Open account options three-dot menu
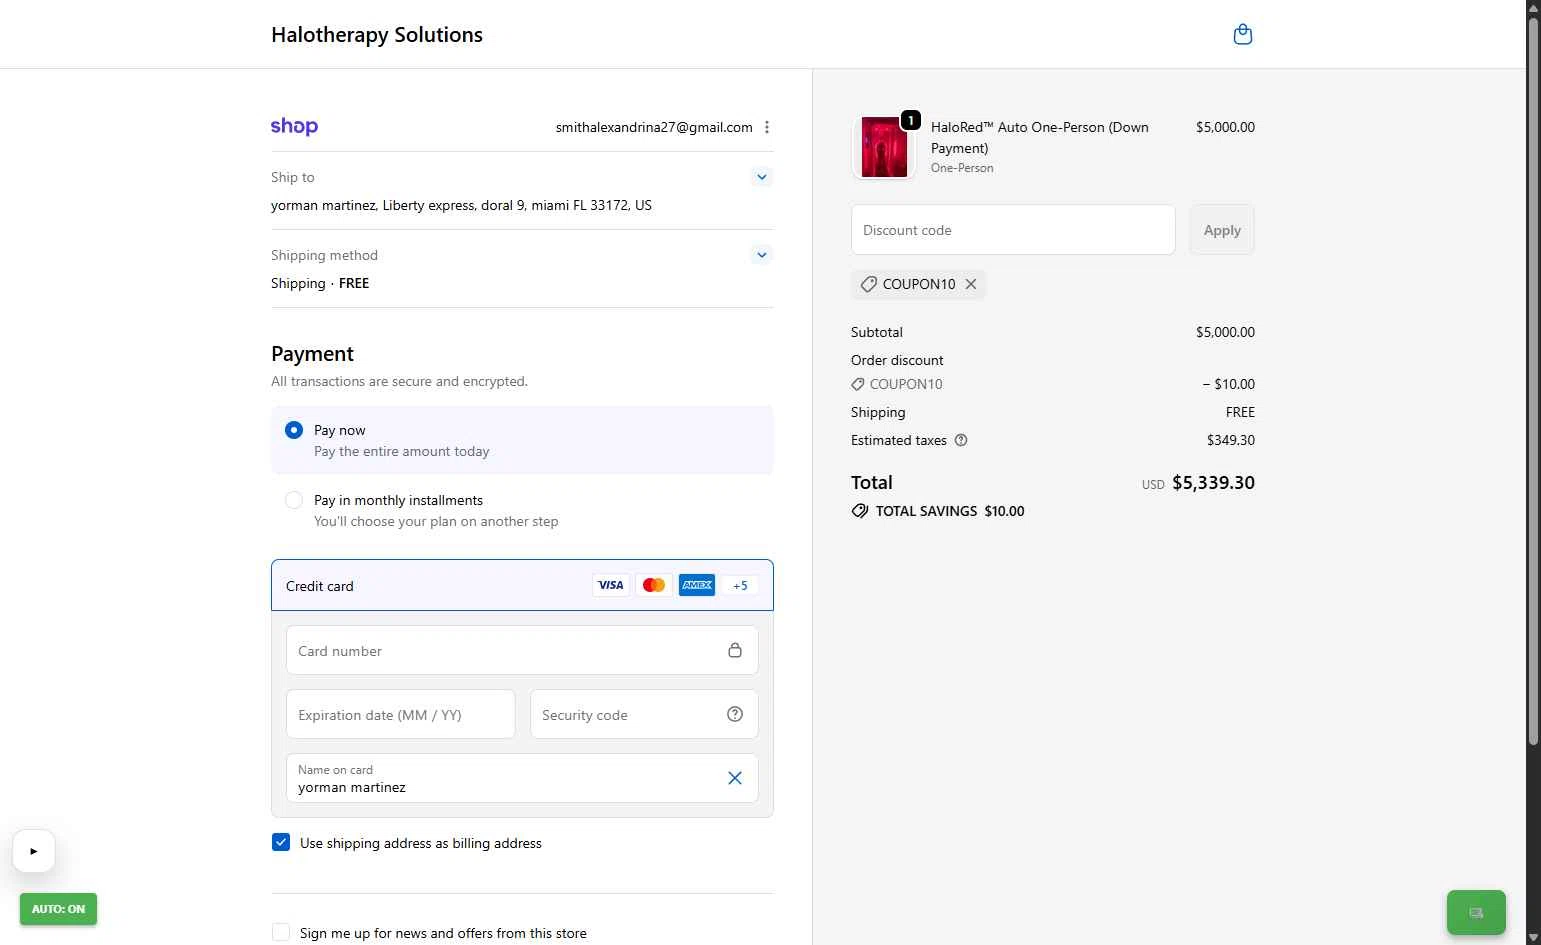This screenshot has width=1541, height=945. coord(767,127)
